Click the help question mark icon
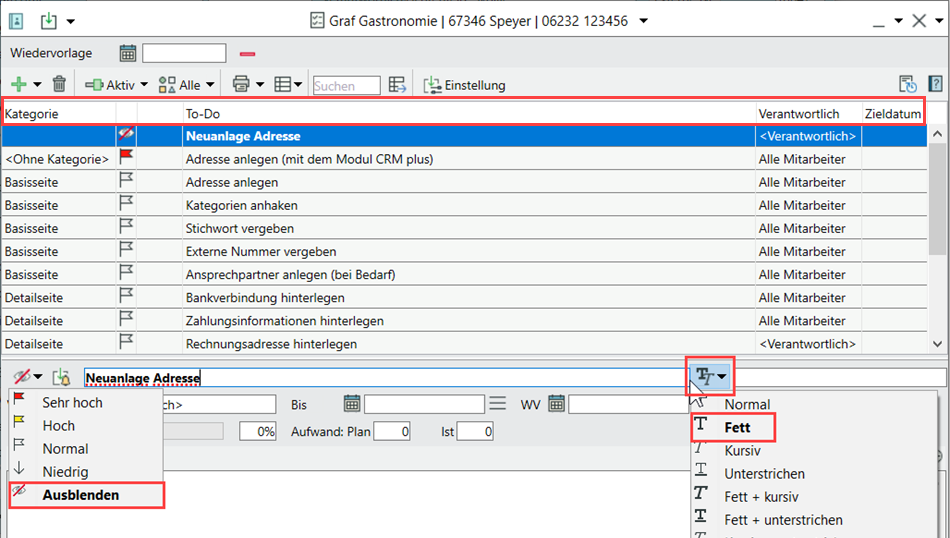Image resolution: width=950 pixels, height=538 pixels. click(935, 85)
